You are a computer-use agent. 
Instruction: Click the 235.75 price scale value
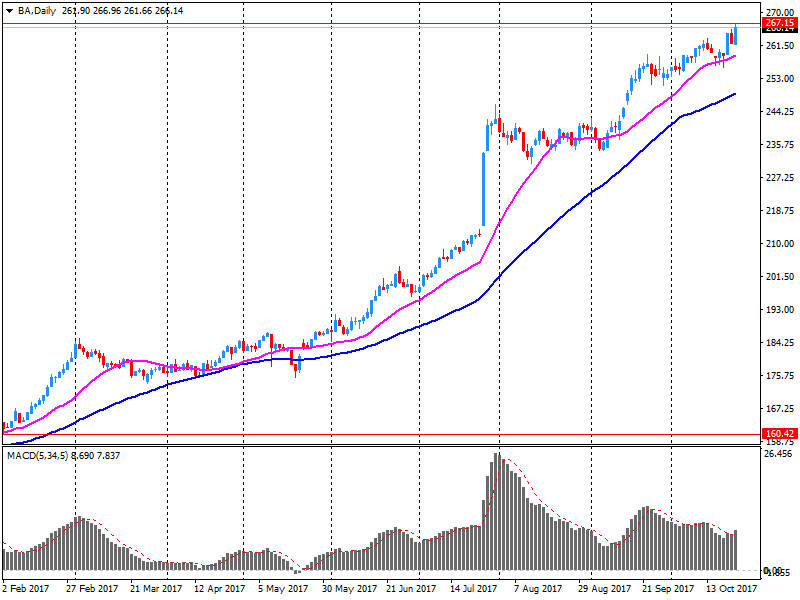tap(780, 144)
